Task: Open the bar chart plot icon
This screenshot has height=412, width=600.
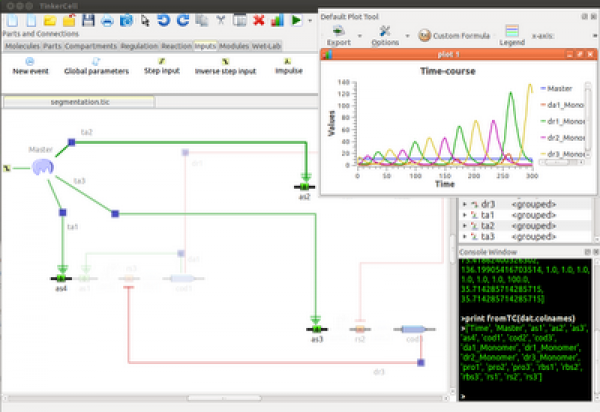Action: click(x=278, y=19)
